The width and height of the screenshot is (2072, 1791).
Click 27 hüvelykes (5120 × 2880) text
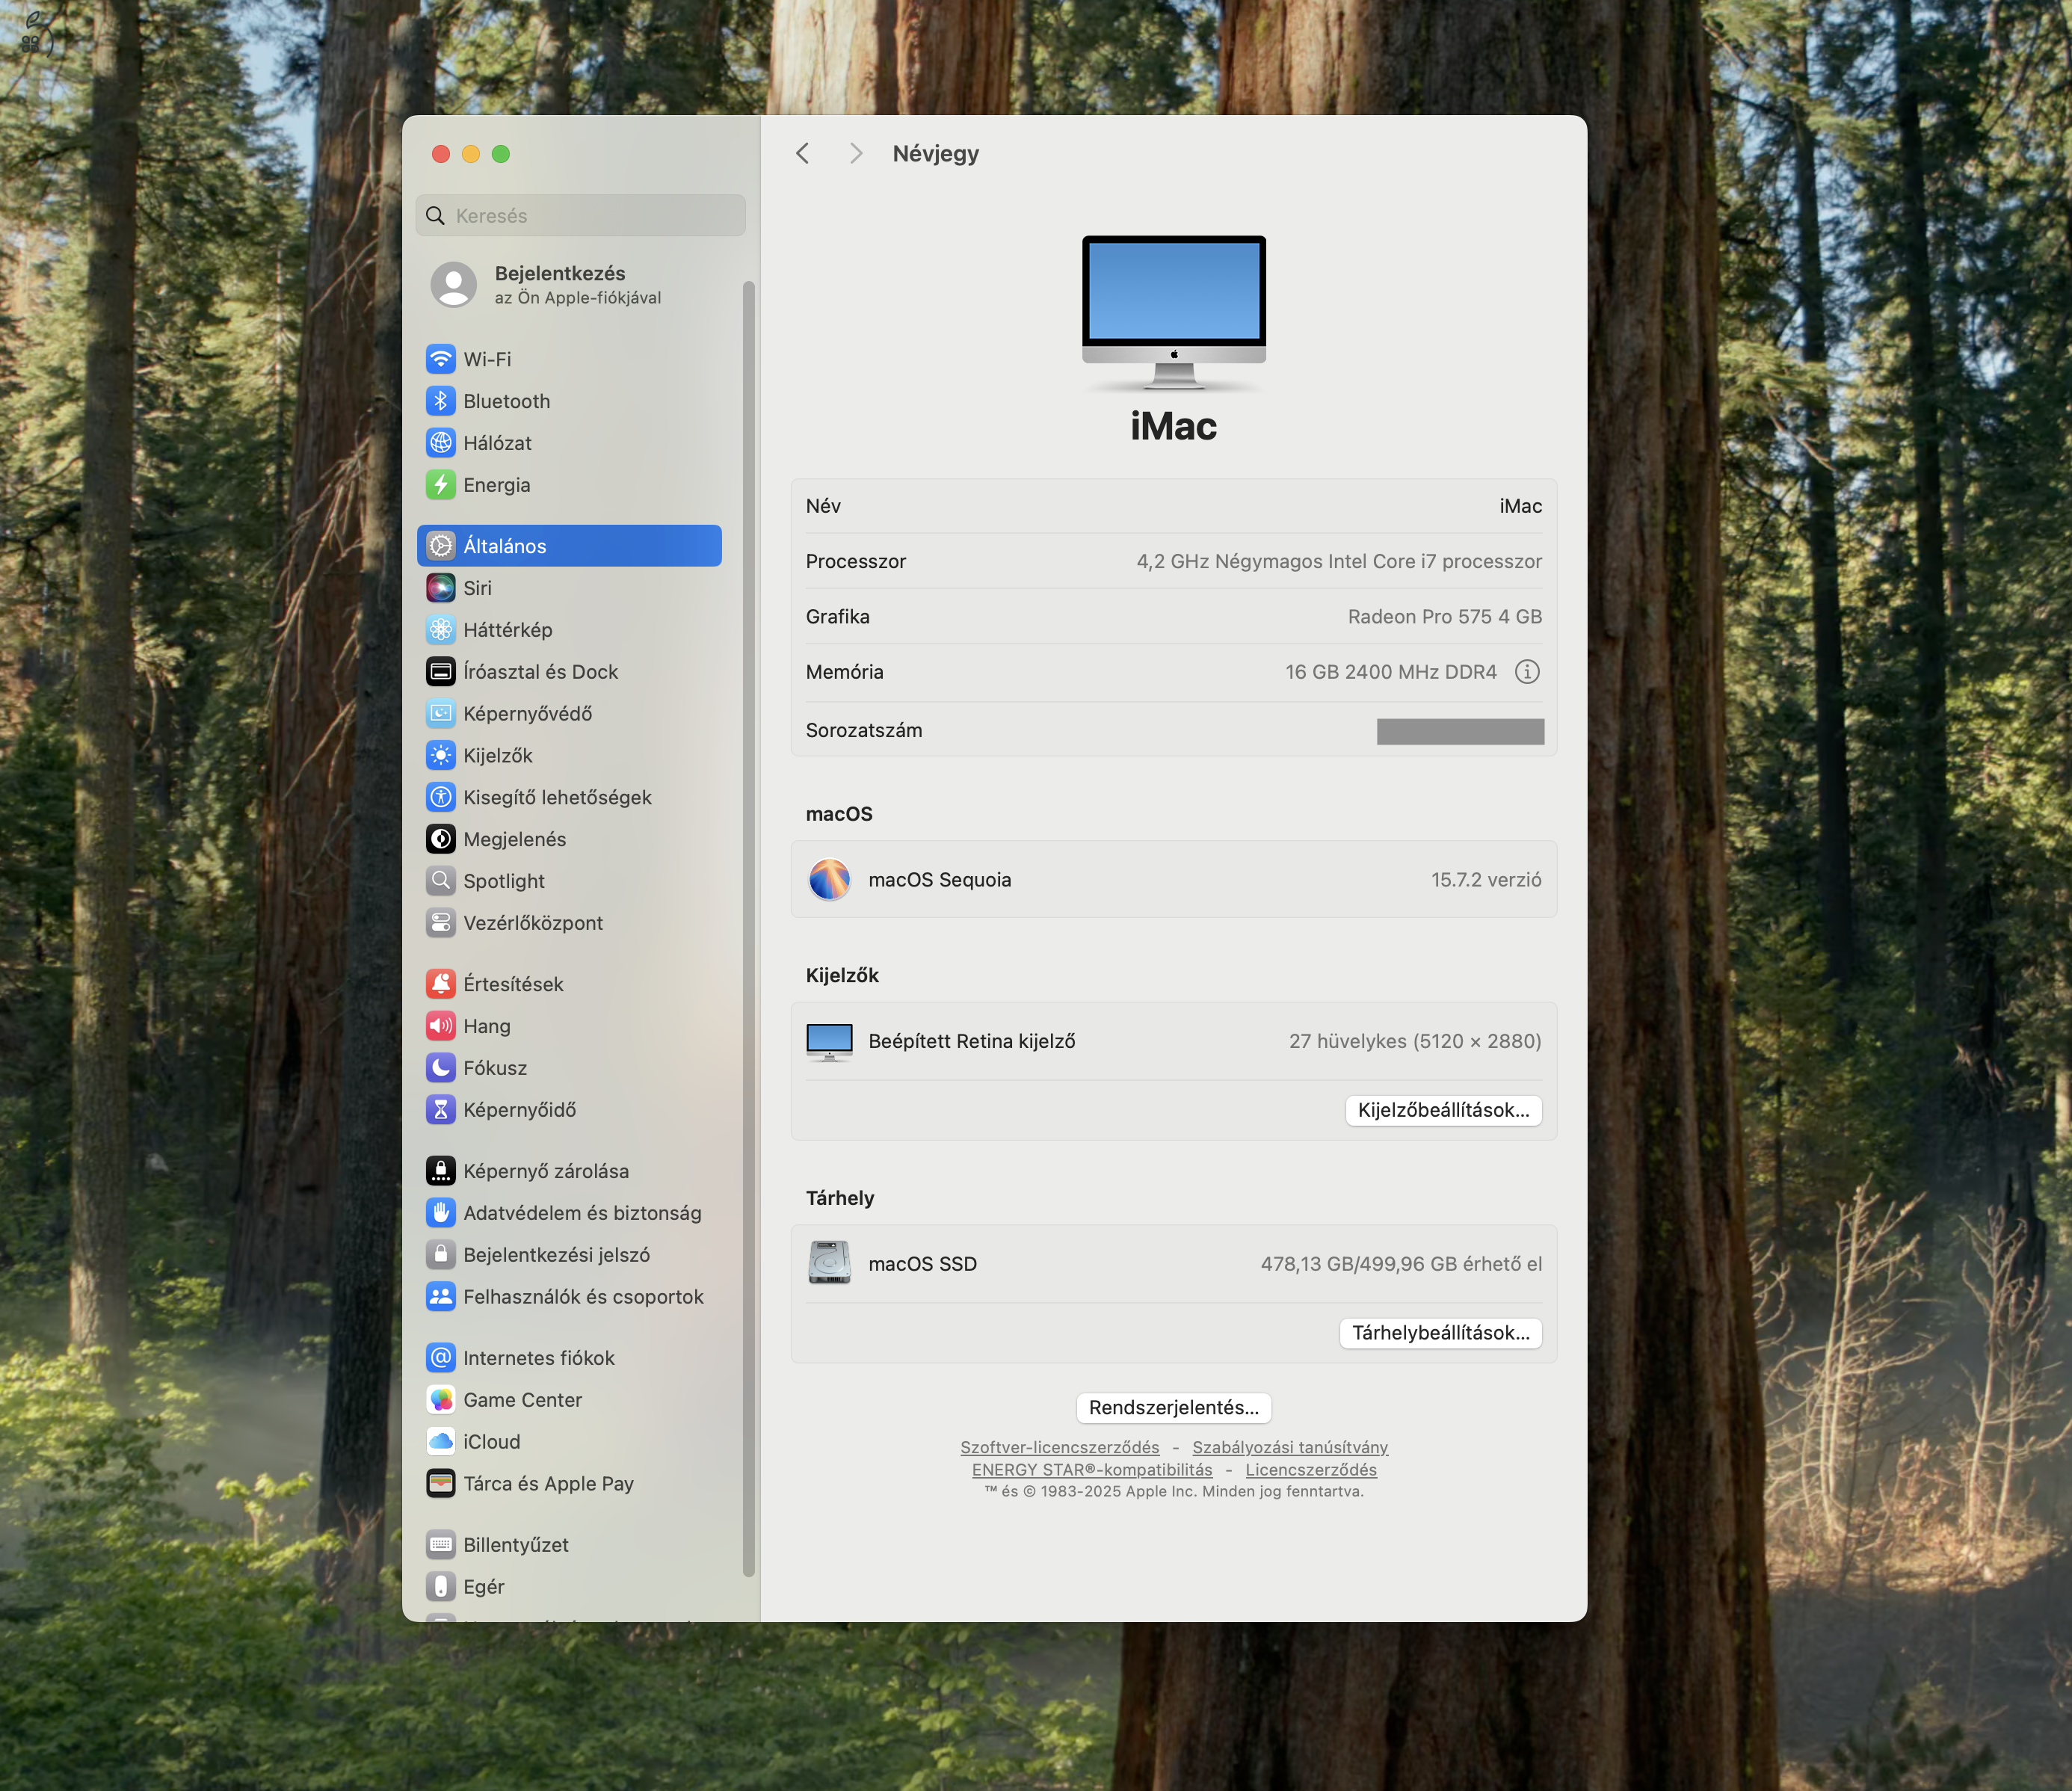[1415, 1042]
